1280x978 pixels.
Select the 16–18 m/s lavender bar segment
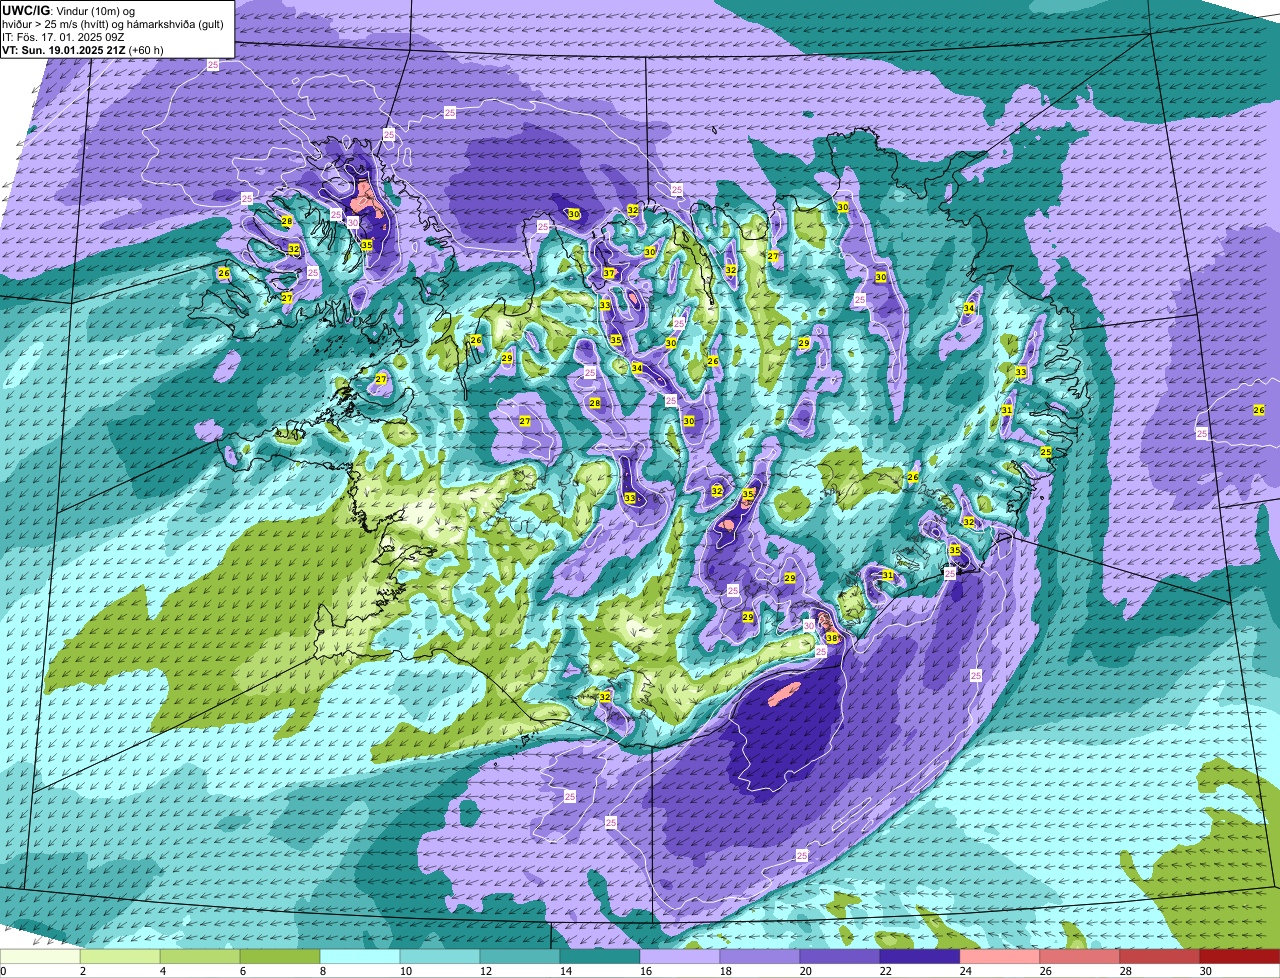tap(680, 956)
